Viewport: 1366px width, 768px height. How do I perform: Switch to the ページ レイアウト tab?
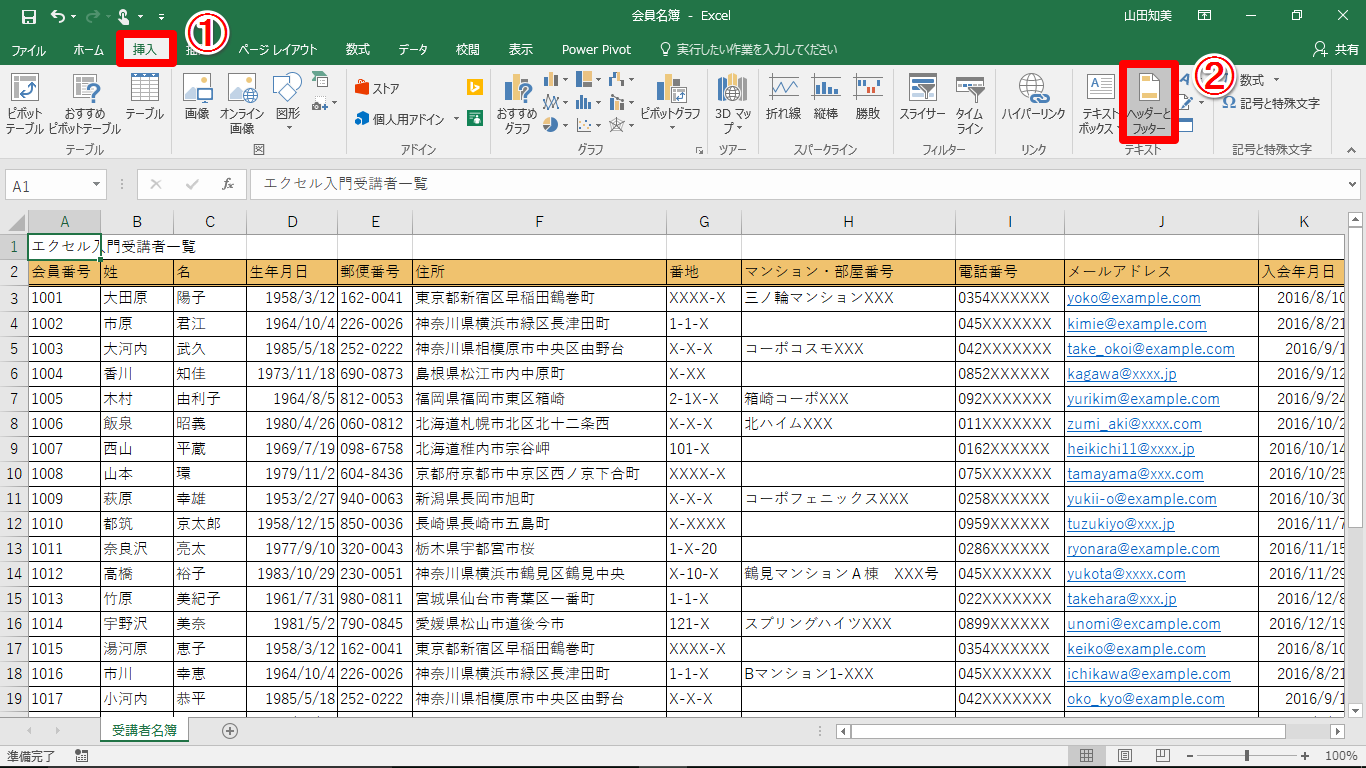tap(278, 49)
